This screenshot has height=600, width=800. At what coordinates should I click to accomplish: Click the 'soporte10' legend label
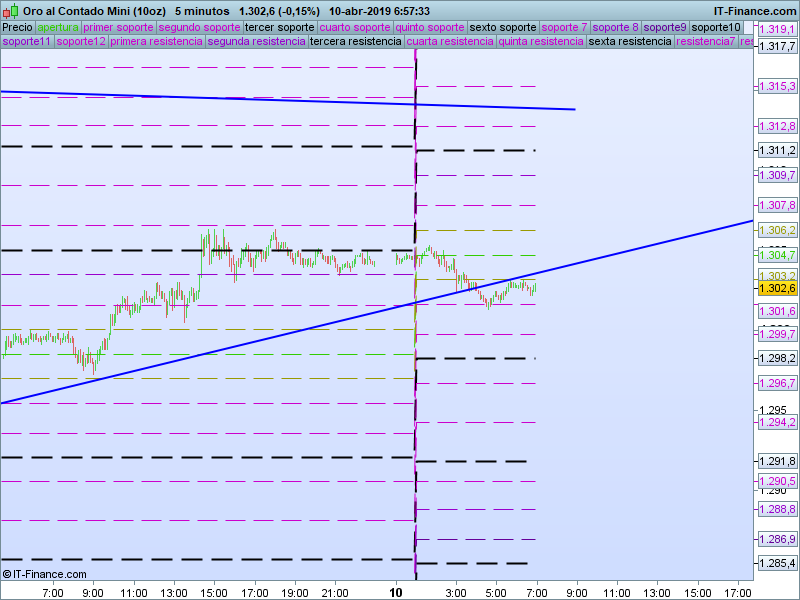pos(716,27)
